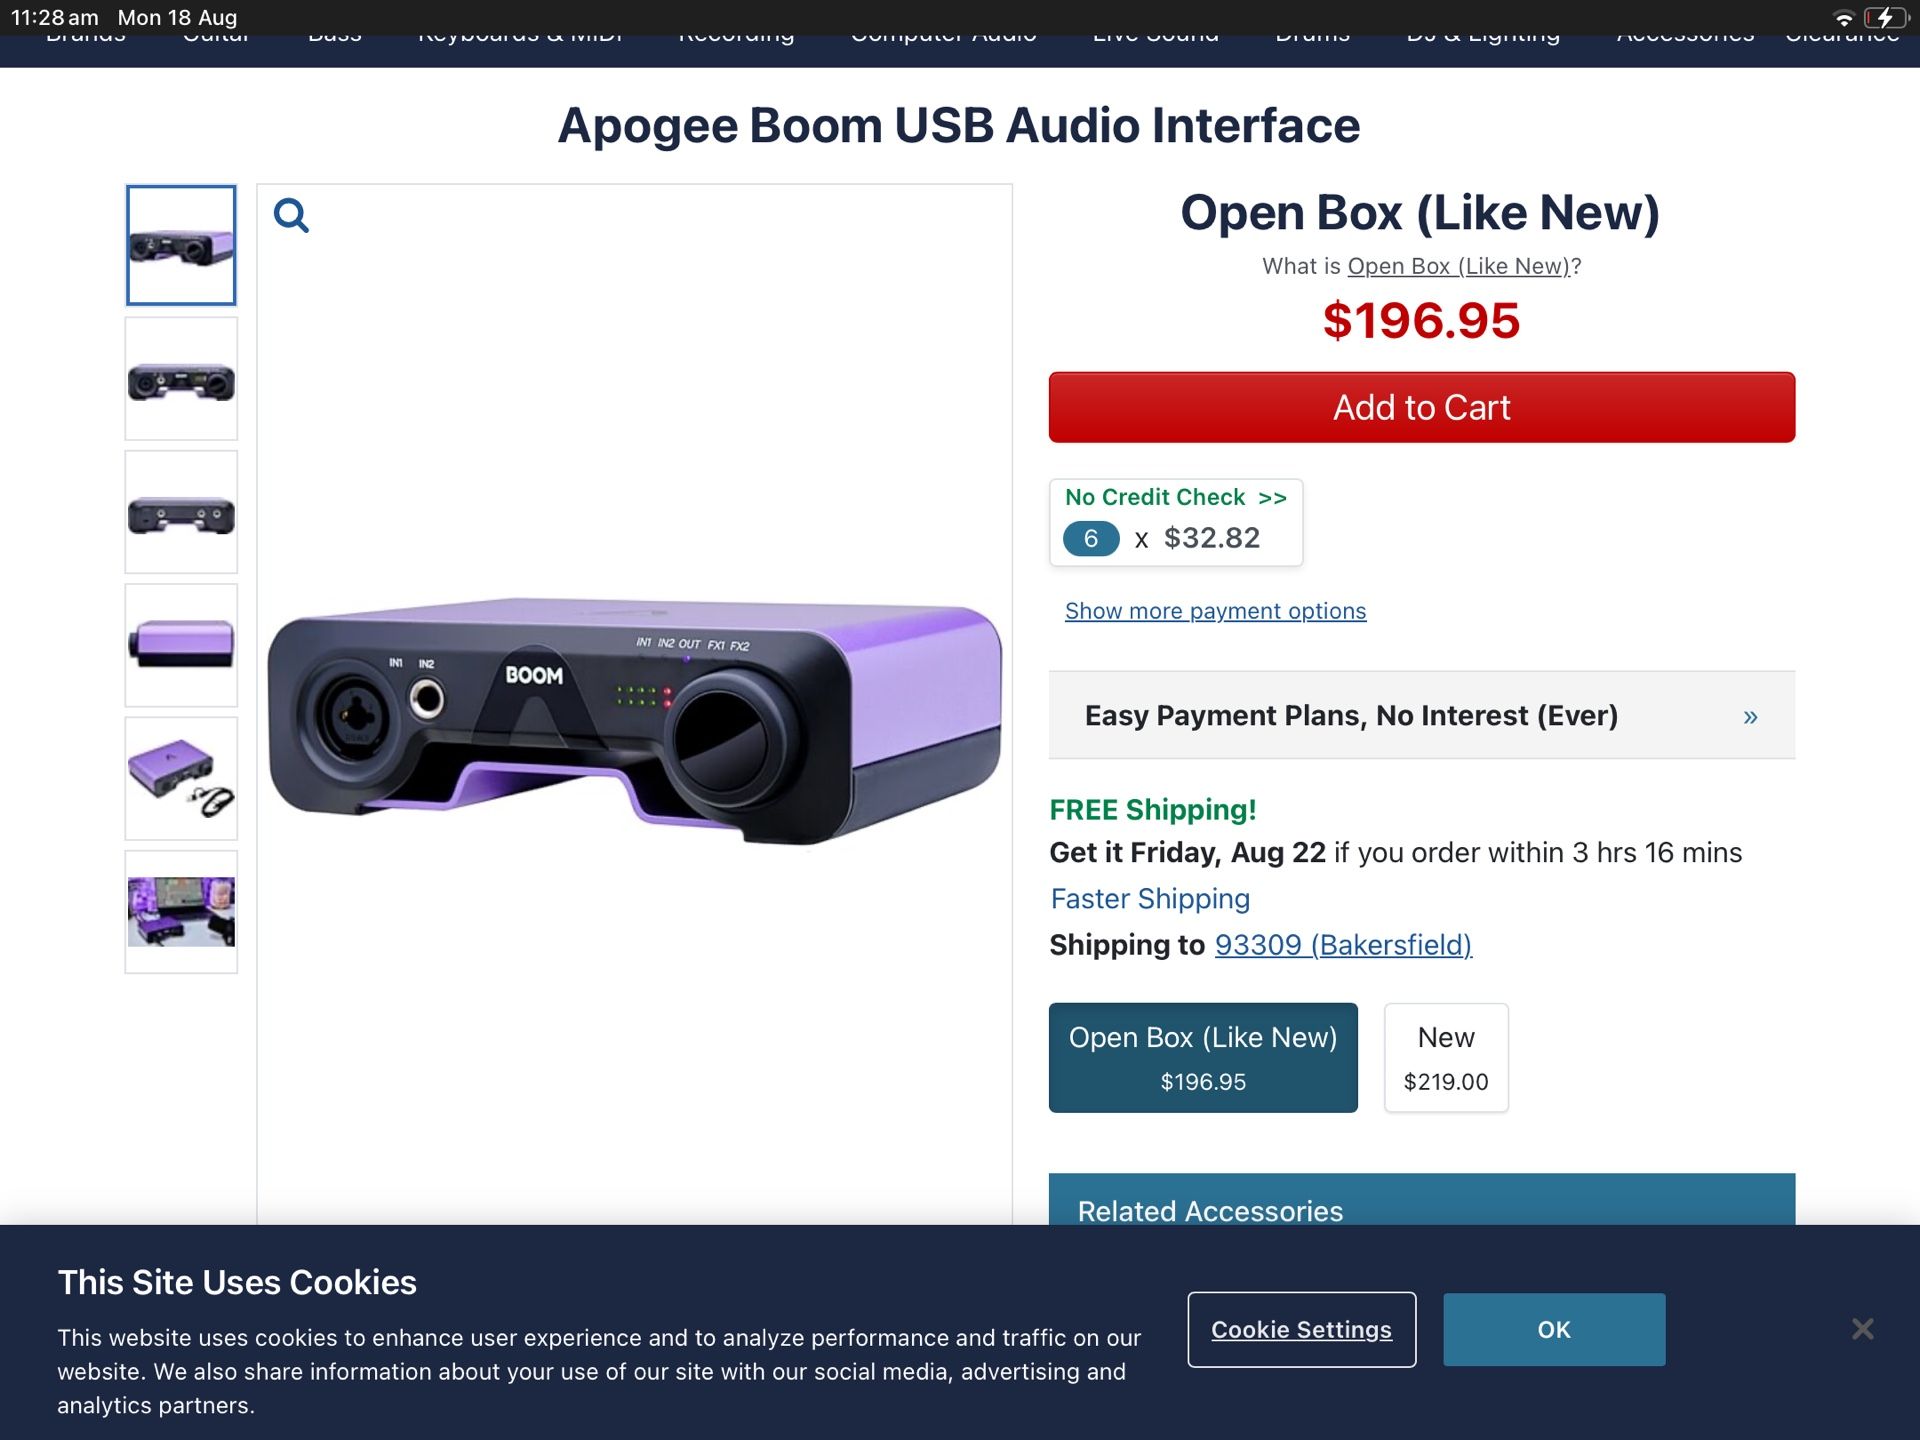Viewport: 1920px width, 1440px height.
Task: Open Cookie Settings in the banner
Action: pyautogui.click(x=1301, y=1329)
